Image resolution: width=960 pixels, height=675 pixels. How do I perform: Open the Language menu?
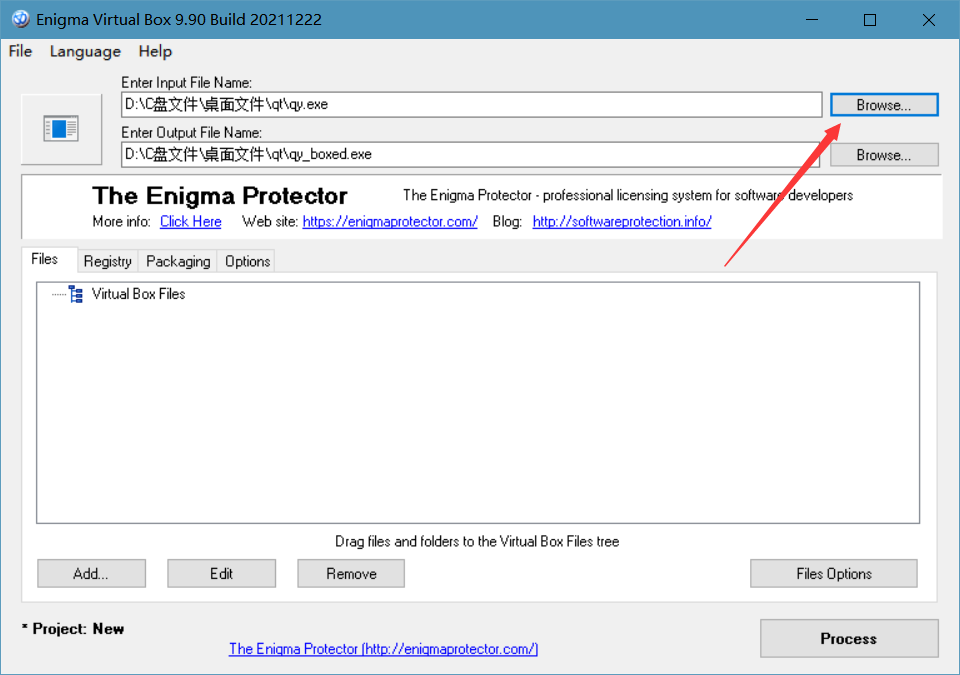tap(85, 51)
